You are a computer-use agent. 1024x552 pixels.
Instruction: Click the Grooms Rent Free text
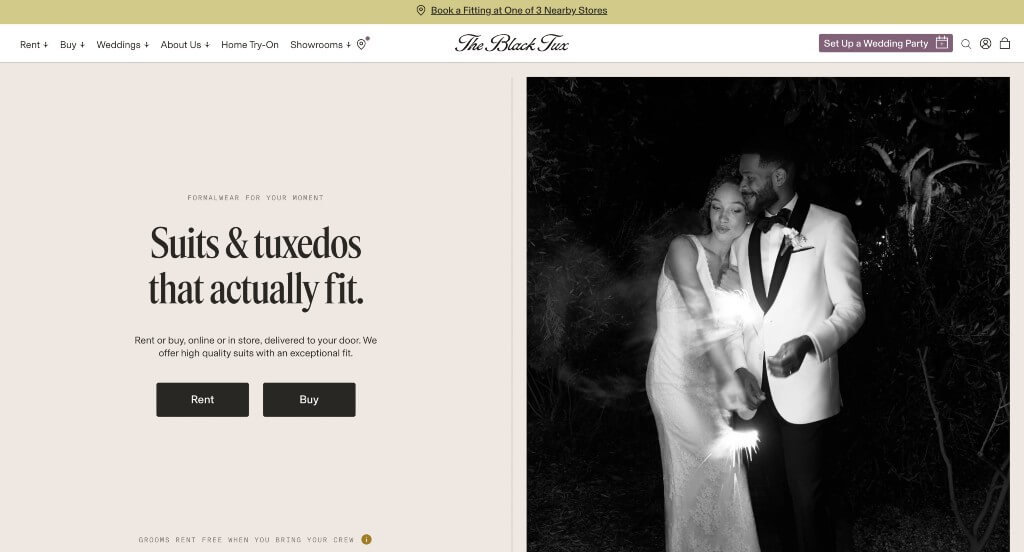pyautogui.click(x=246, y=540)
